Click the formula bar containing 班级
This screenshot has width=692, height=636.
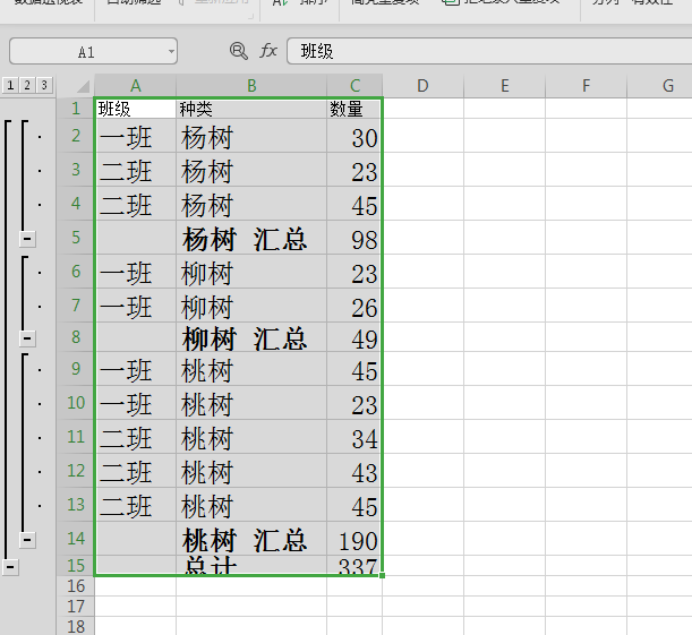coord(489,51)
